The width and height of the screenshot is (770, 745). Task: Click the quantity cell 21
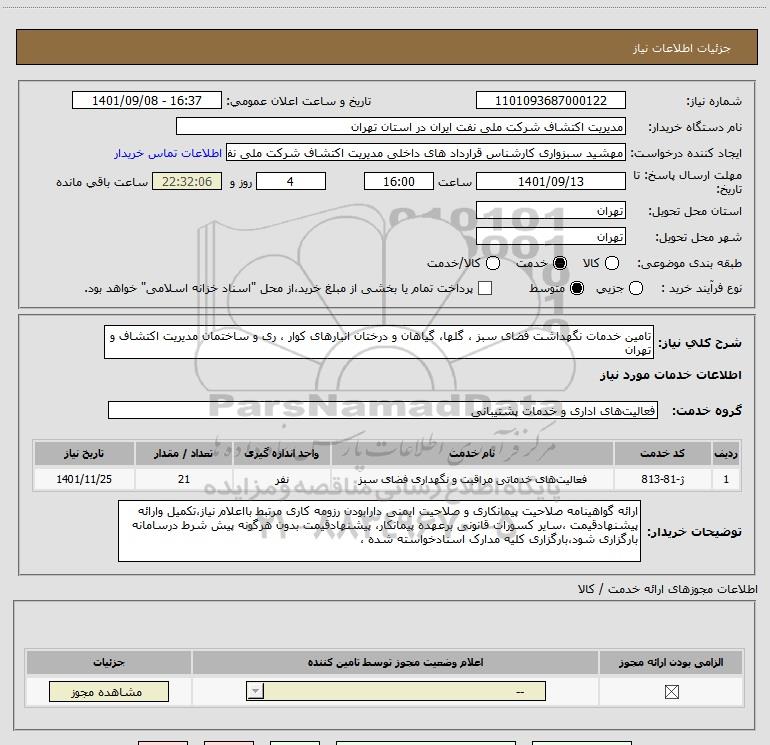[x=184, y=479]
